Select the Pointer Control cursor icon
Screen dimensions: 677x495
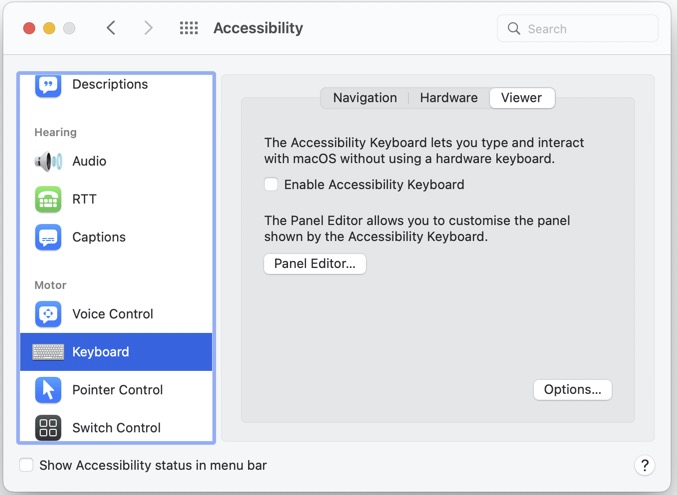[x=48, y=390]
